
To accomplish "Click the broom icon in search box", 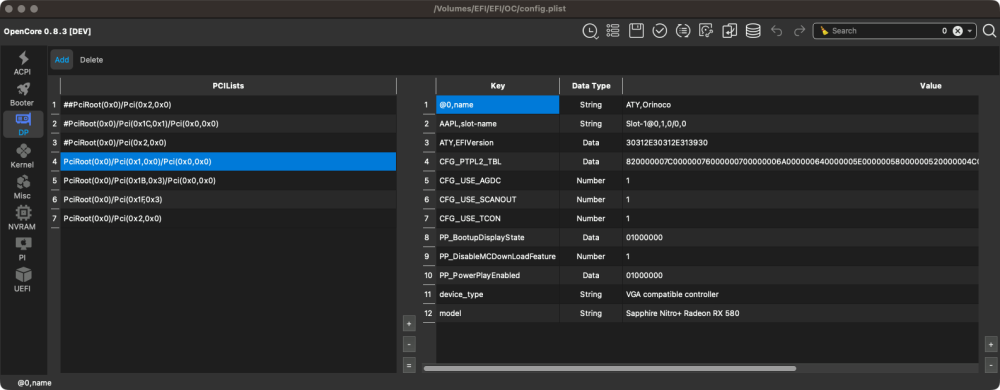I will tap(824, 31).
